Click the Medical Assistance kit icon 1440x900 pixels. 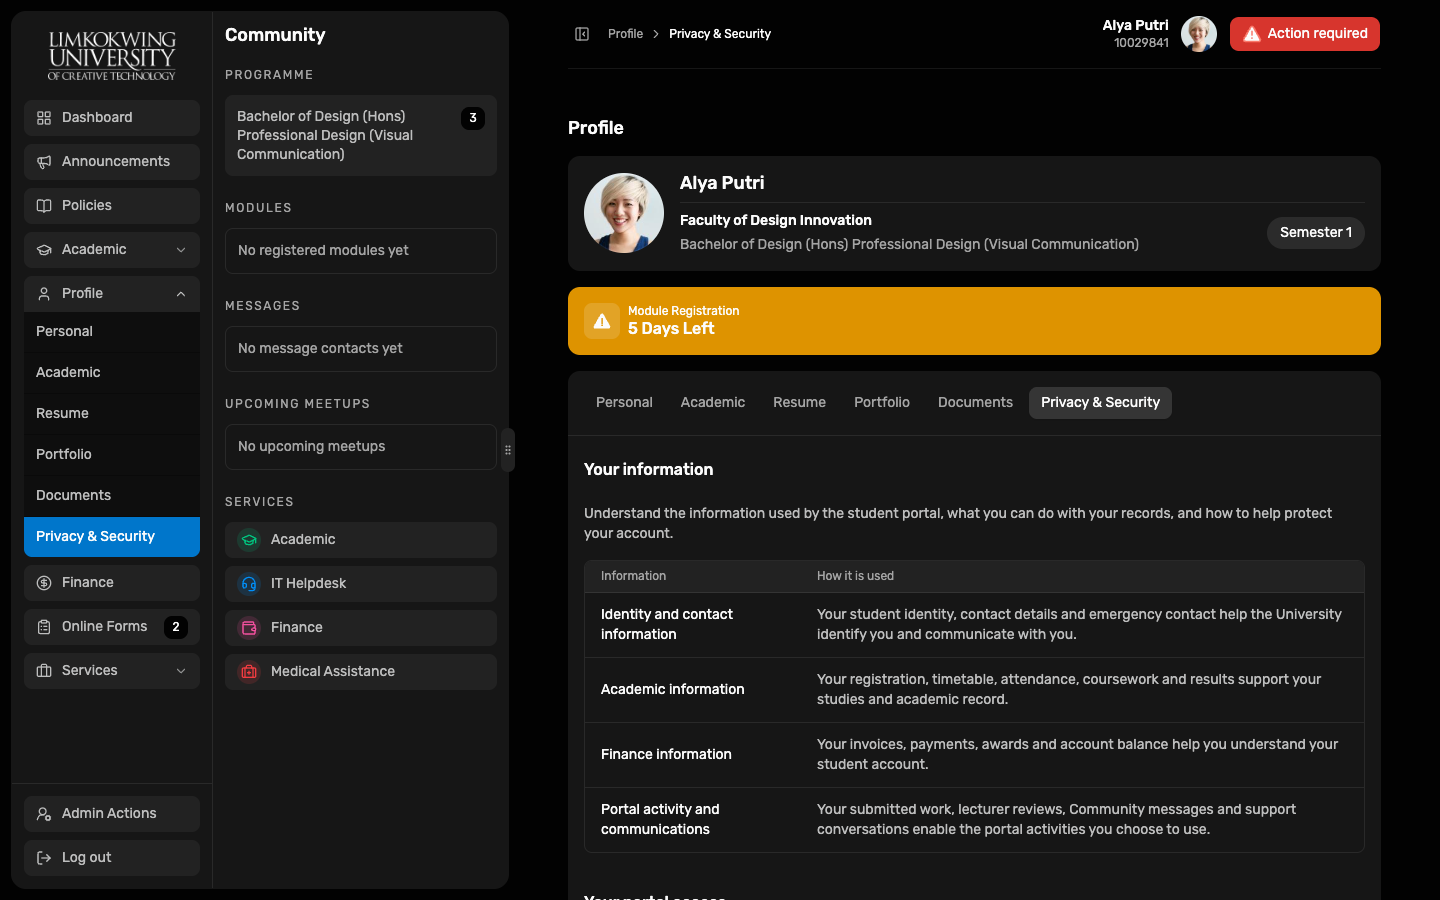pos(249,672)
